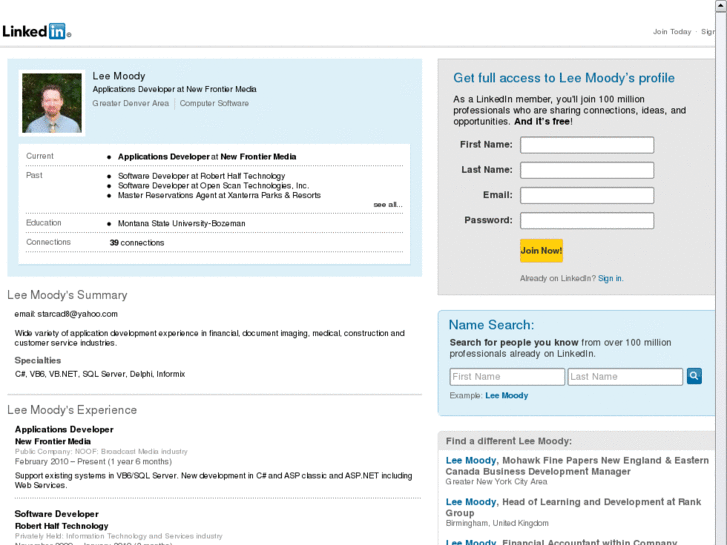Image resolution: width=727 pixels, height=545 pixels.
Task: Open Lee Moody, Financial Accountant result
Action: click(x=471, y=541)
